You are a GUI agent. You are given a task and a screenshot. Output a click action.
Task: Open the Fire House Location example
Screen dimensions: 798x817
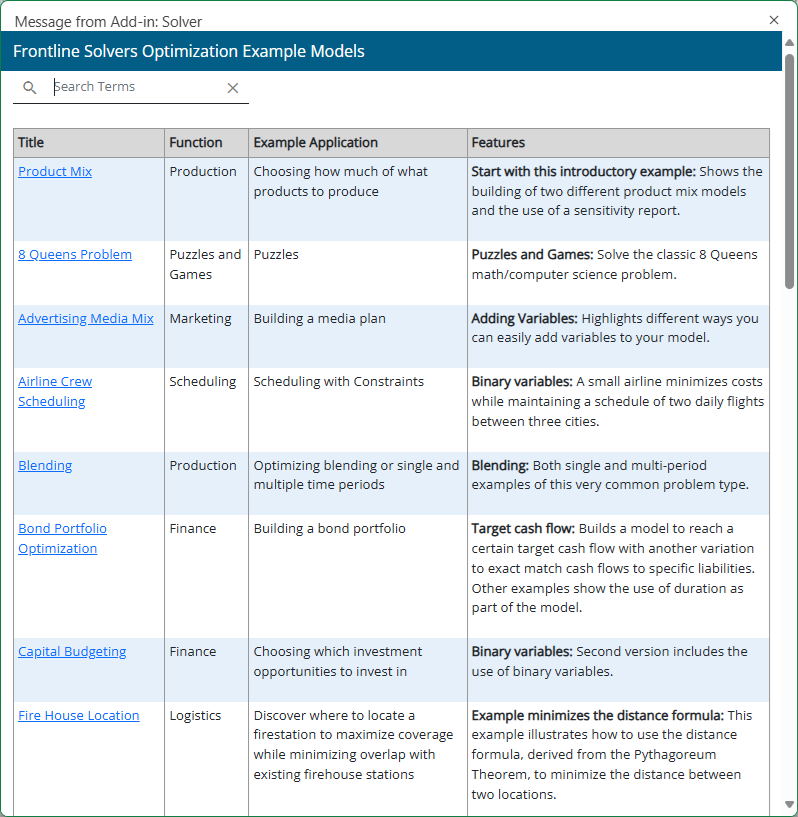pyautogui.click(x=78, y=716)
